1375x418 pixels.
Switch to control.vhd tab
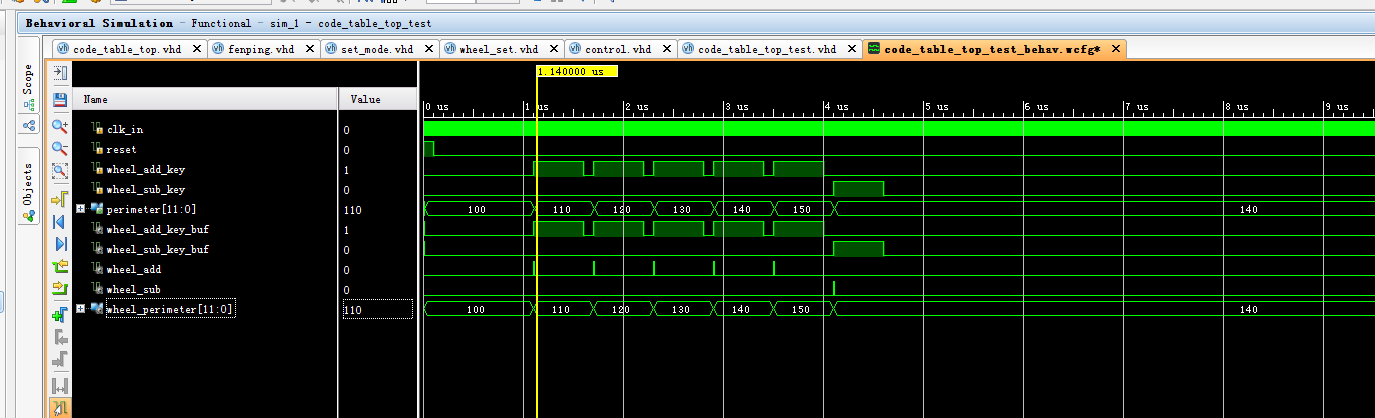coord(621,48)
